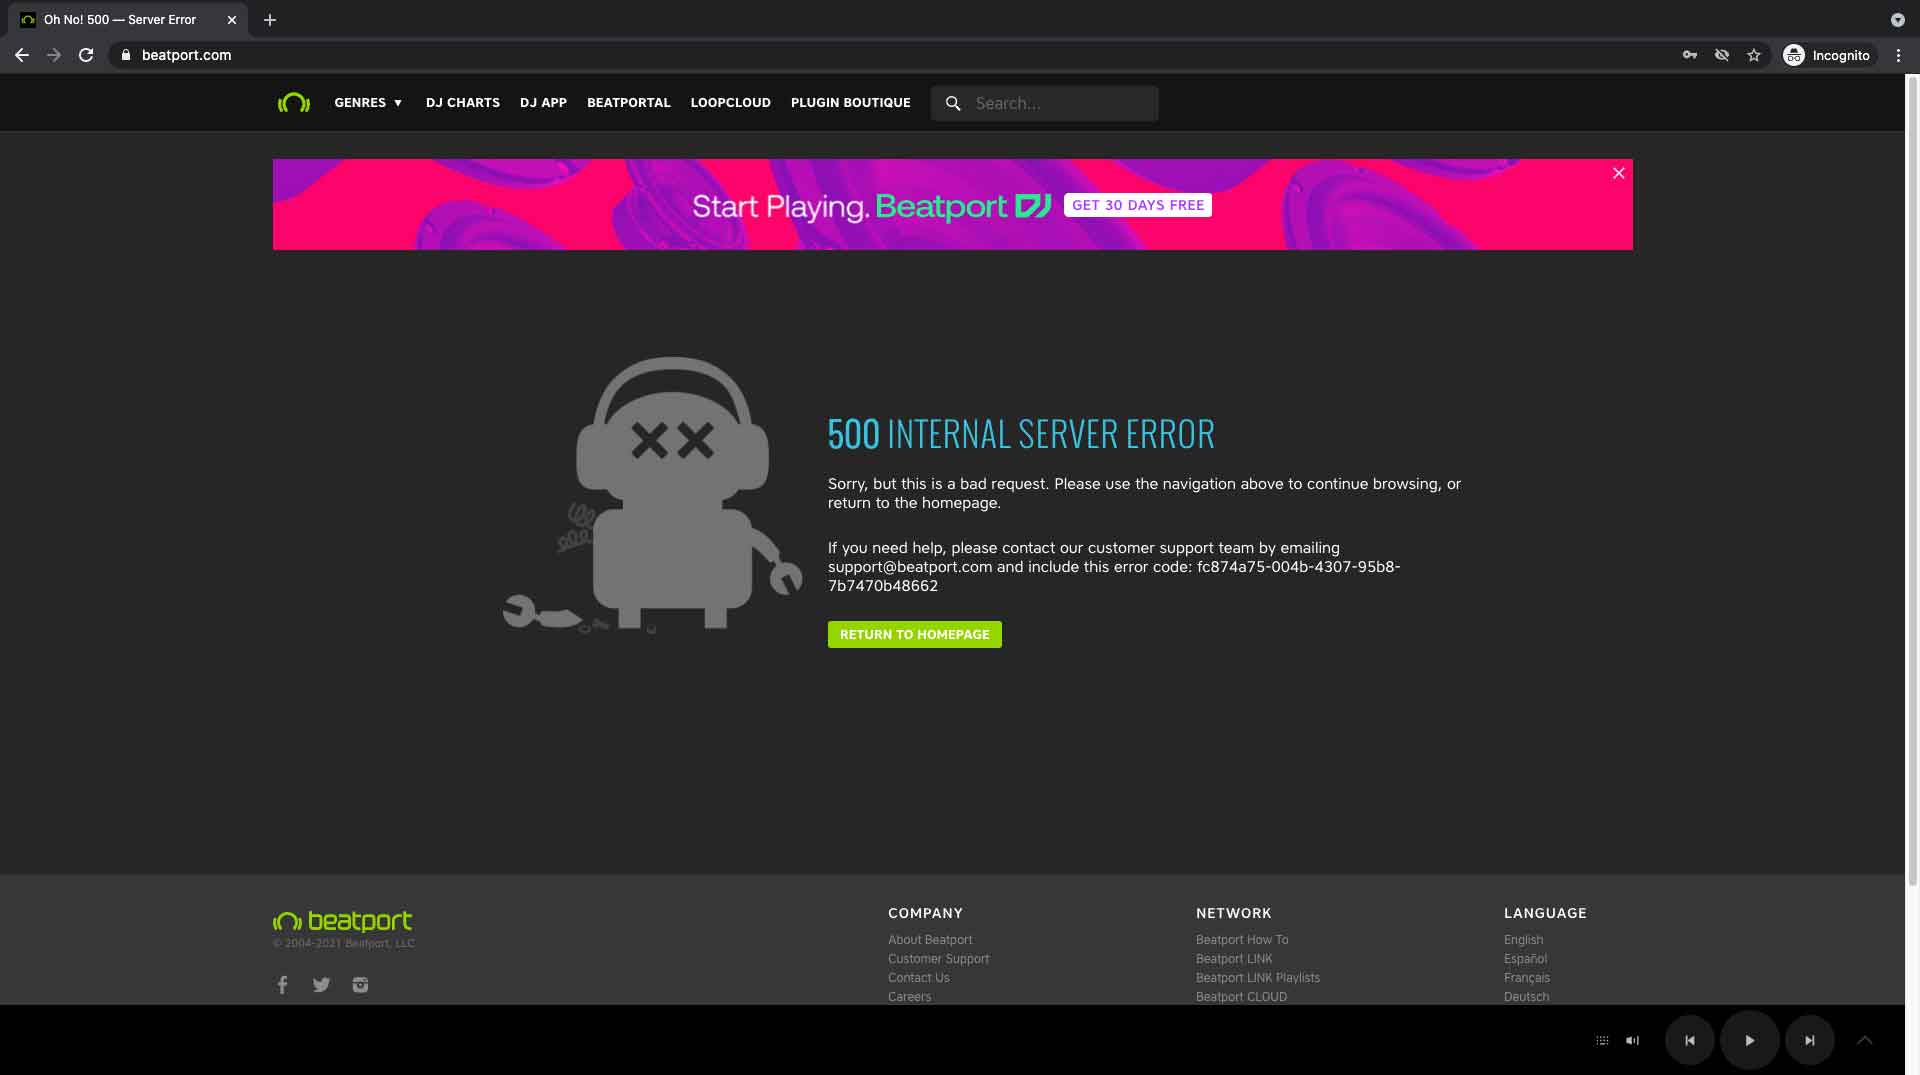This screenshot has height=1075, width=1920.
Task: Expand the Genres dropdown menu
Action: tap(368, 103)
